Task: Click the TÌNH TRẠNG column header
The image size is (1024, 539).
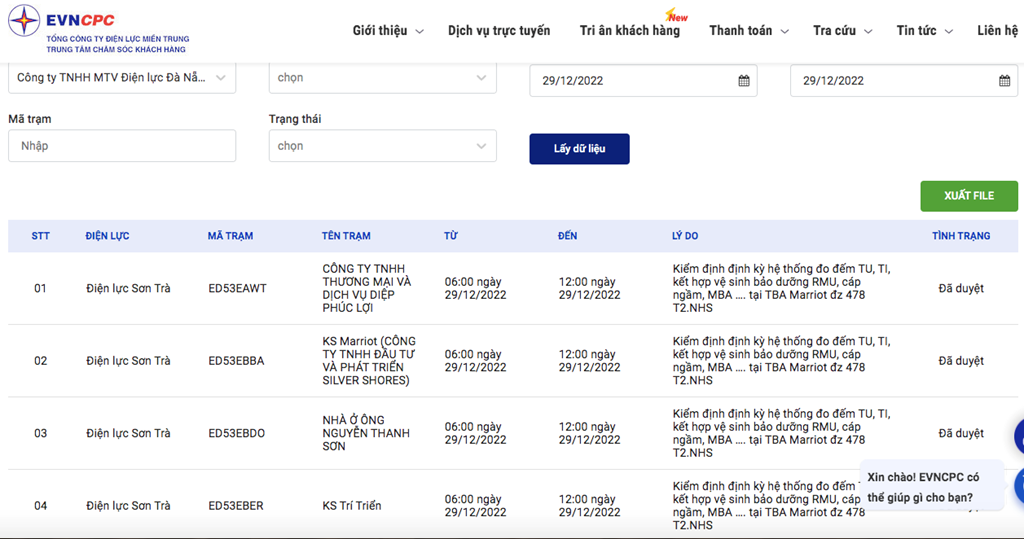Action: click(961, 236)
